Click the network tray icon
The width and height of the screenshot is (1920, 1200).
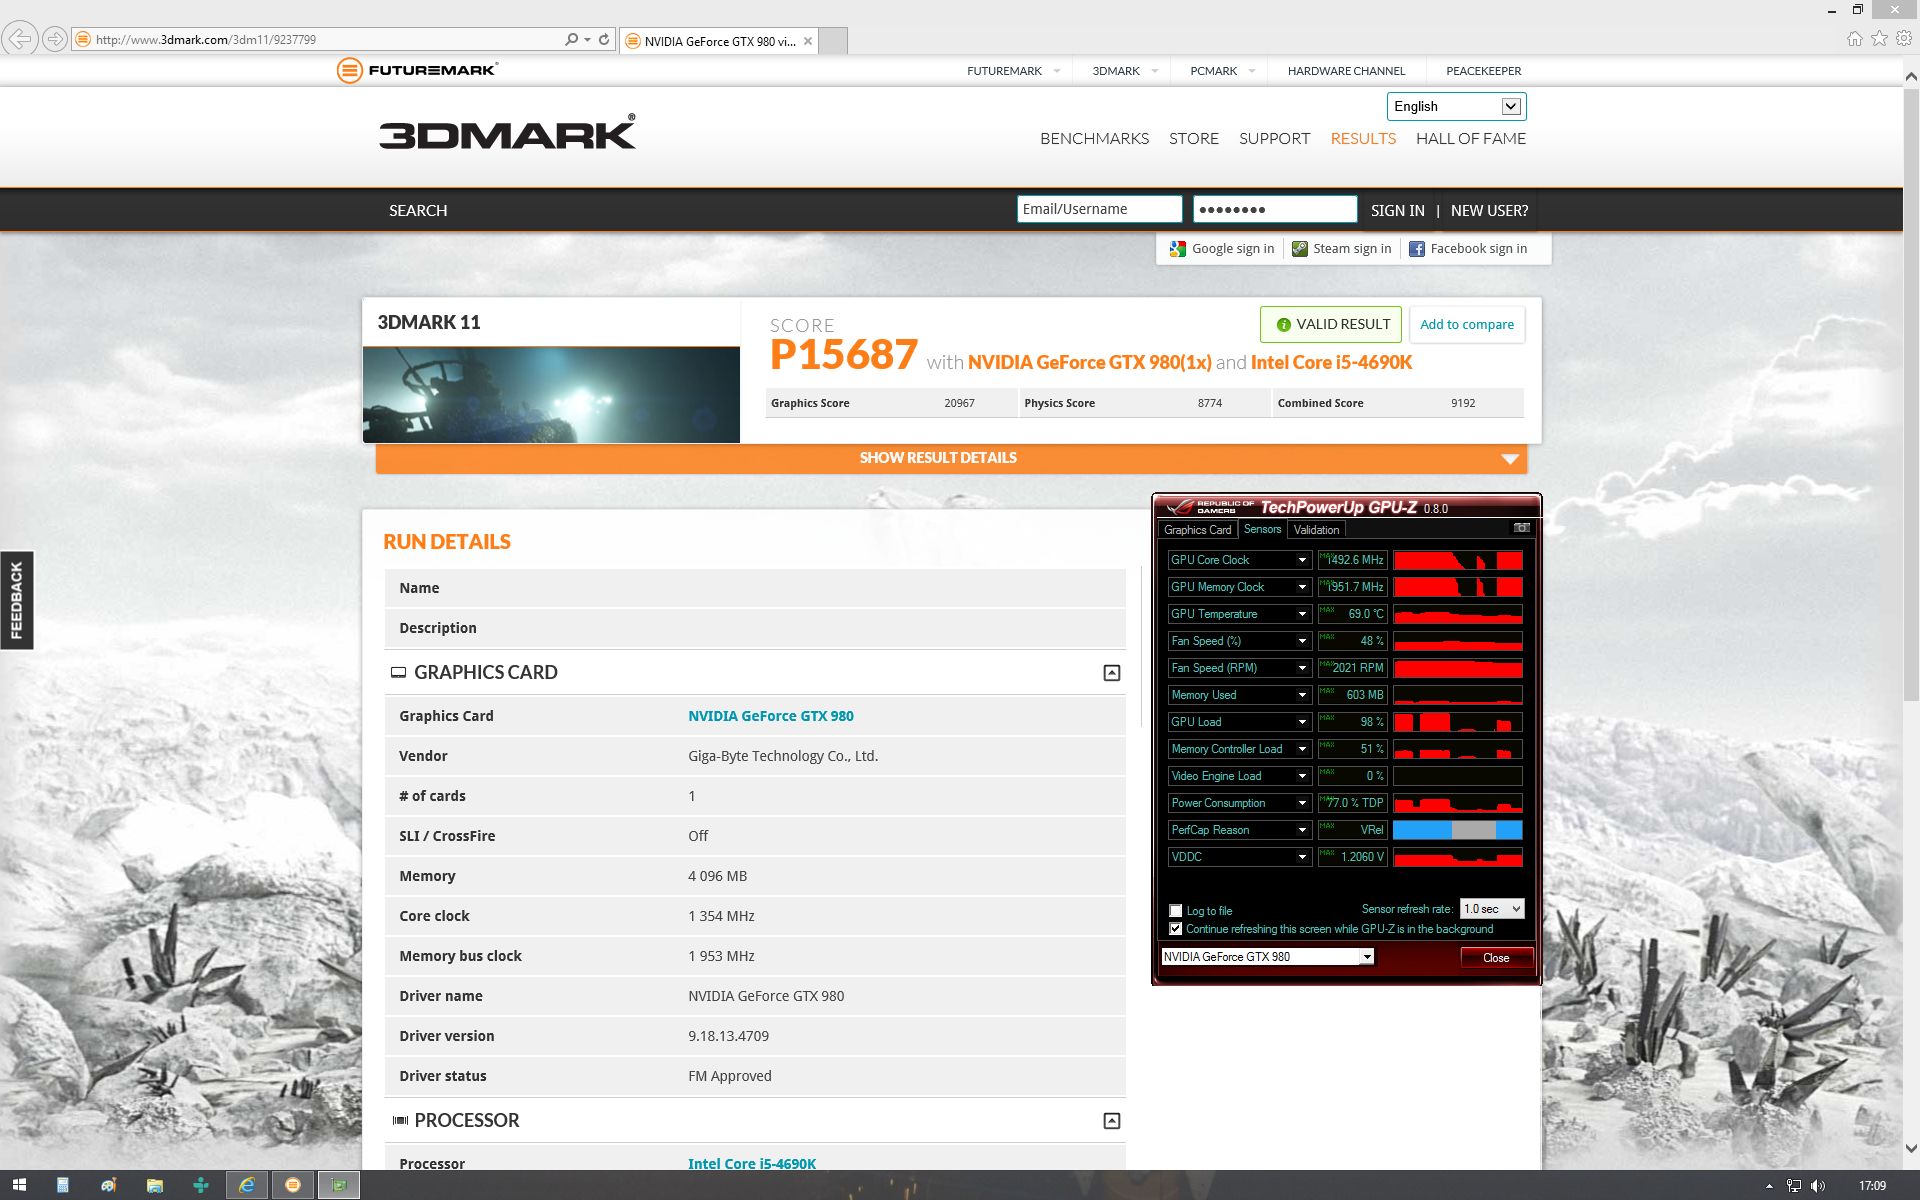pyautogui.click(x=1793, y=1186)
